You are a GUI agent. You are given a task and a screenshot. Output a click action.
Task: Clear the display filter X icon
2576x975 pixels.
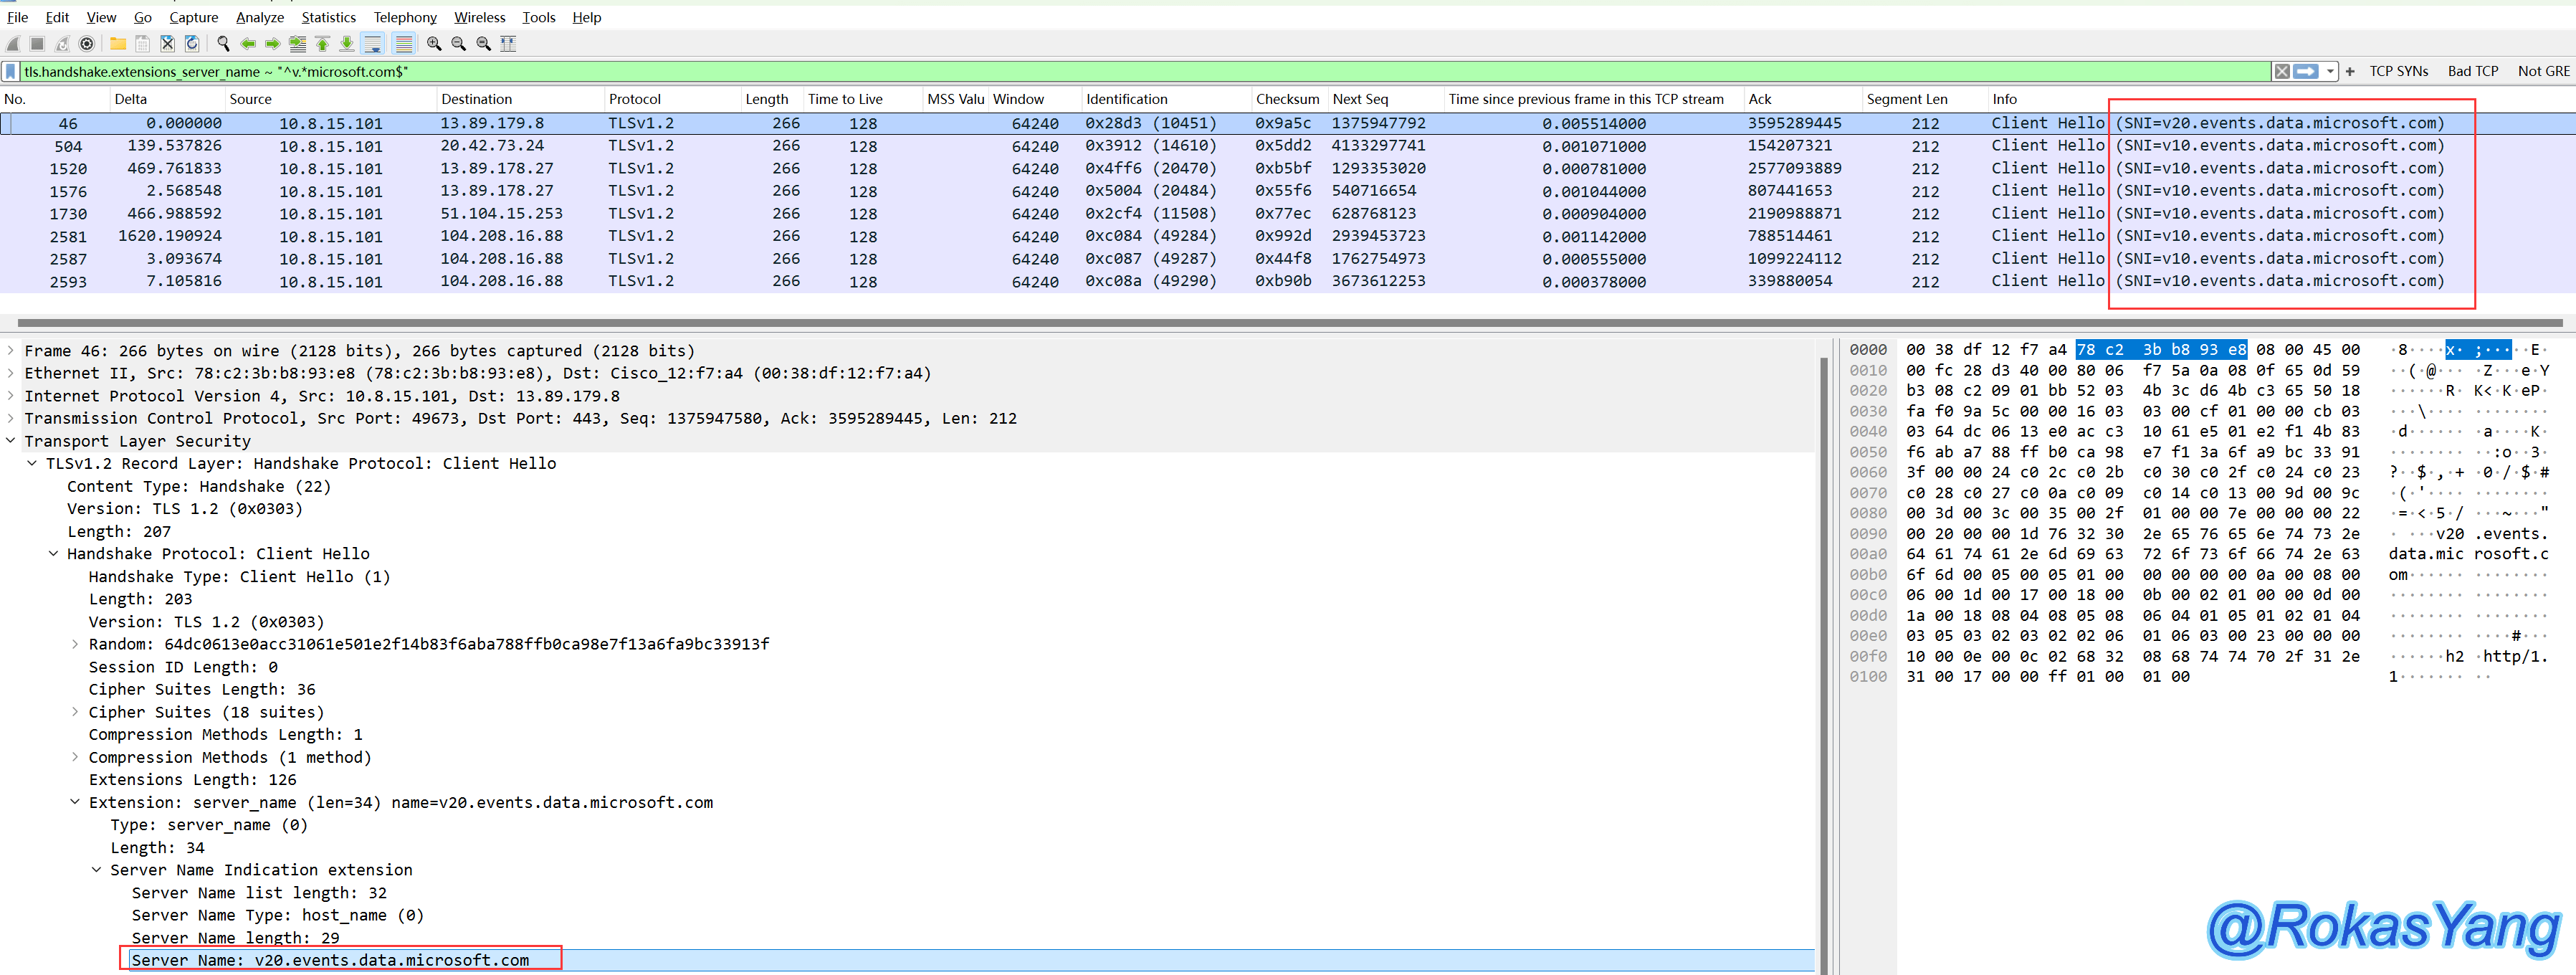click(x=2282, y=71)
